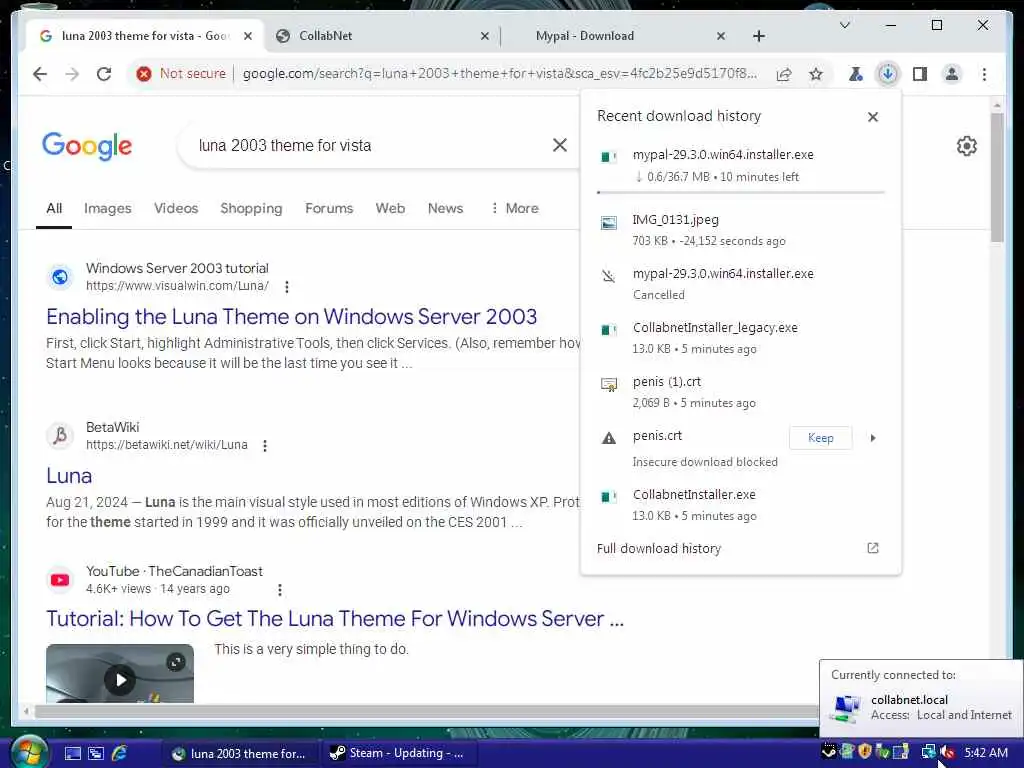Open full download history external icon

click(872, 548)
